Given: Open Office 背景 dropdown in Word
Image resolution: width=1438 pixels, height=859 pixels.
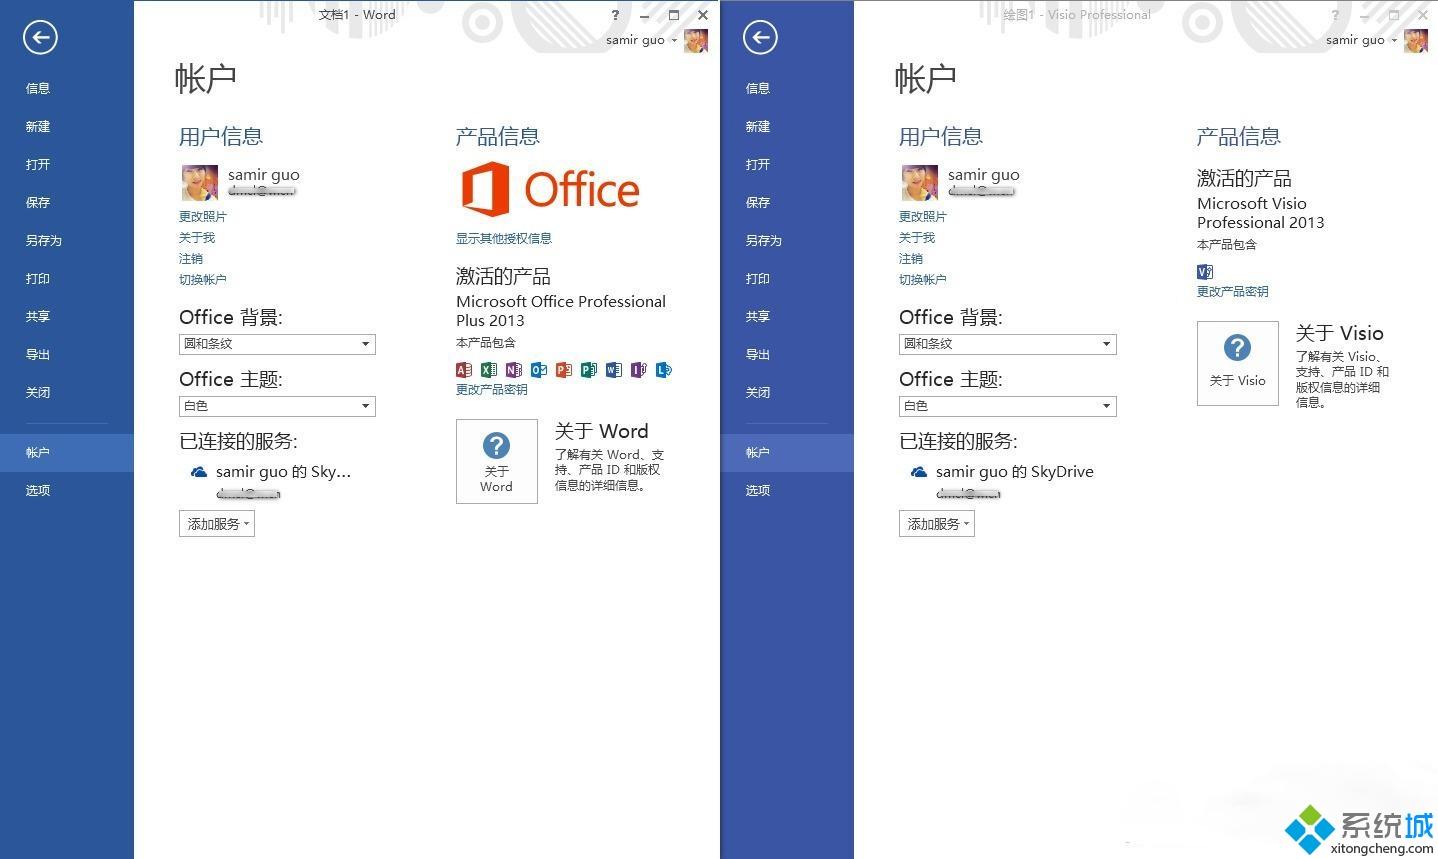Looking at the screenshot, I should pos(277,344).
